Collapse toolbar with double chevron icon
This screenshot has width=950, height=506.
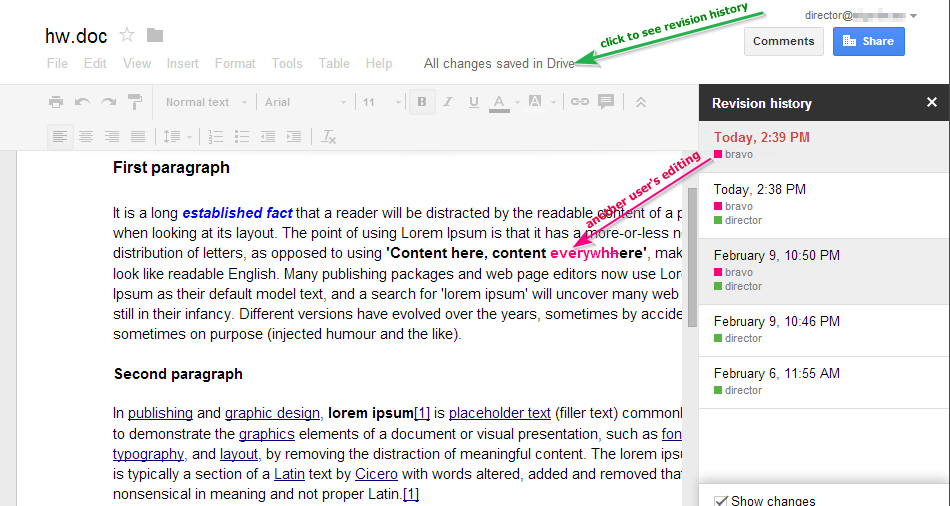coord(641,102)
